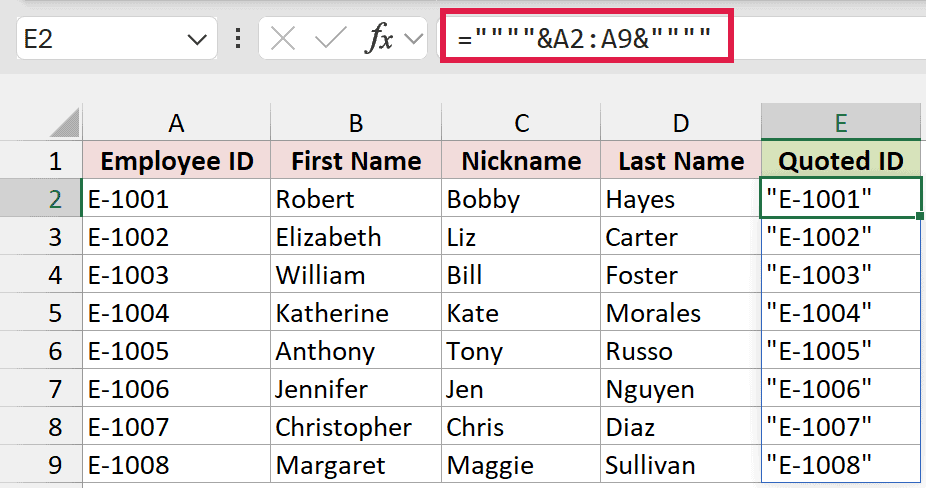Screen dimensions: 926x488
Task: Click into the formula bar text
Action: pyautogui.click(x=583, y=39)
